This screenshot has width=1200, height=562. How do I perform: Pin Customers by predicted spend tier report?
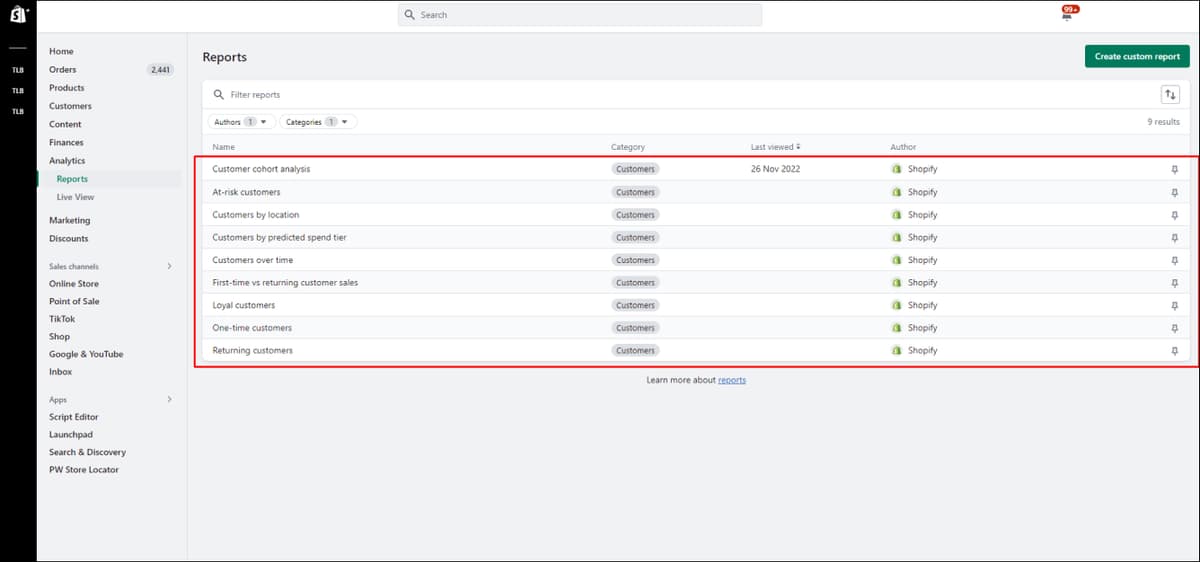(1175, 237)
